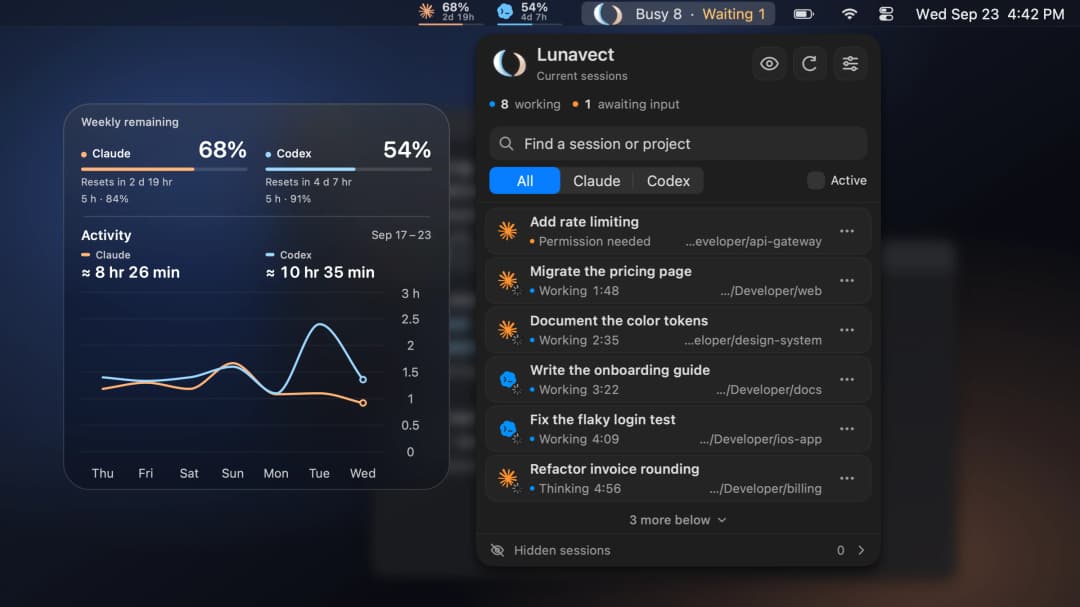
Task: Toggle the eye visibility button in the Lunavect header
Action: click(769, 64)
